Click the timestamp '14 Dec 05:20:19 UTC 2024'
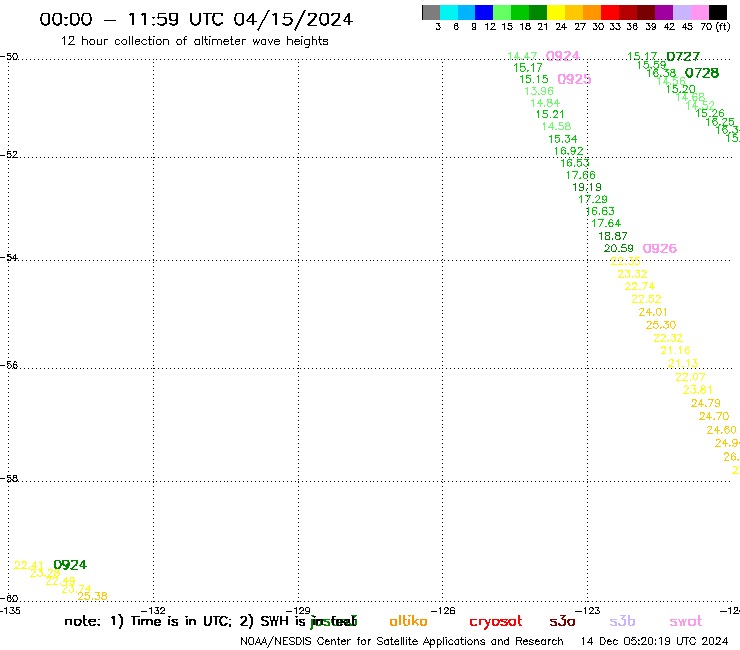The image size is (740, 650). pos(654,641)
